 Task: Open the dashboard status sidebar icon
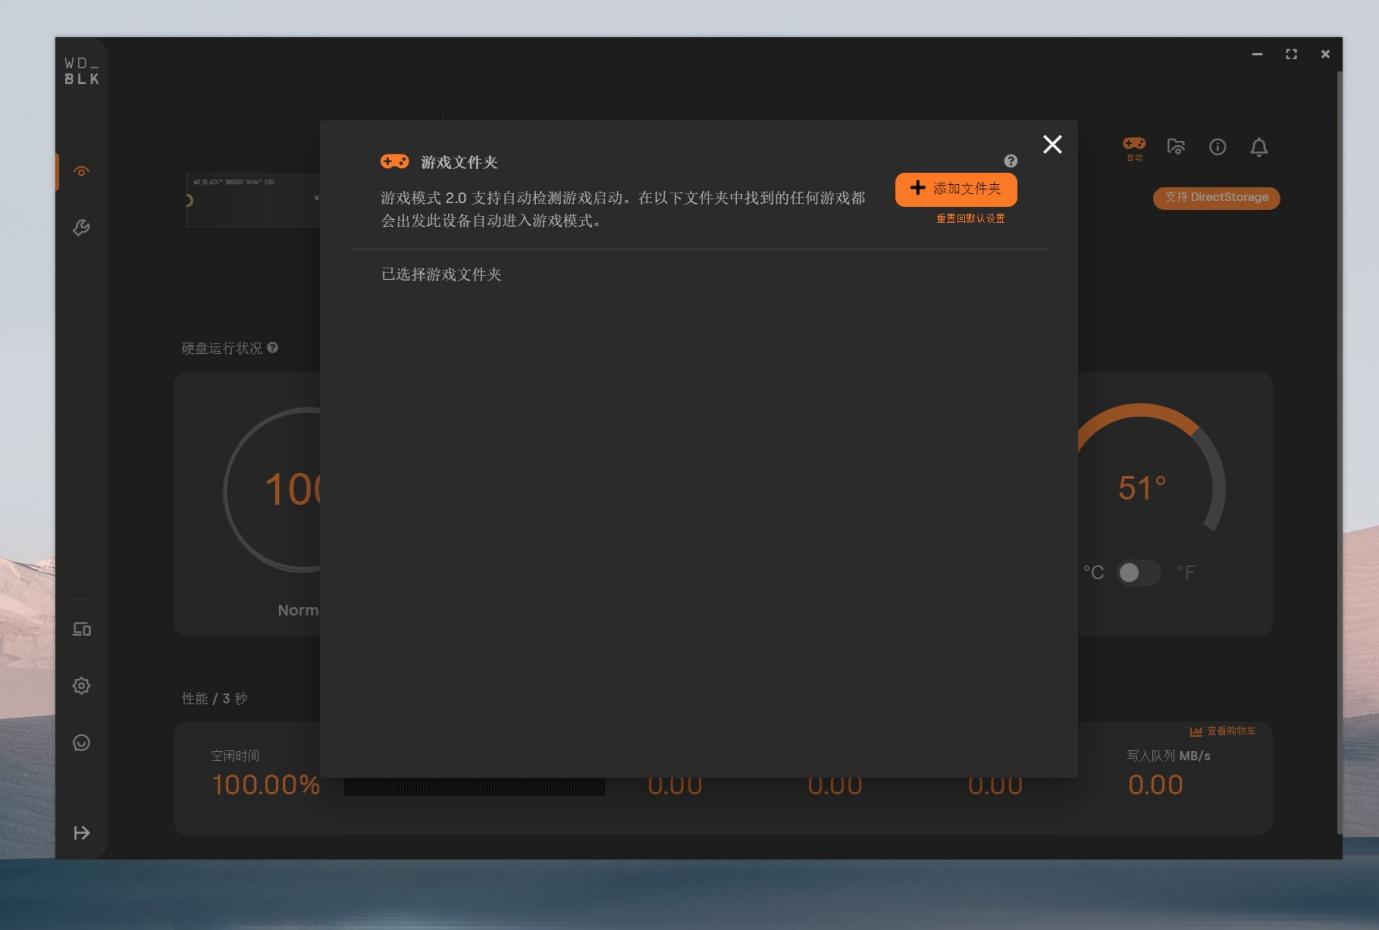[x=82, y=171]
